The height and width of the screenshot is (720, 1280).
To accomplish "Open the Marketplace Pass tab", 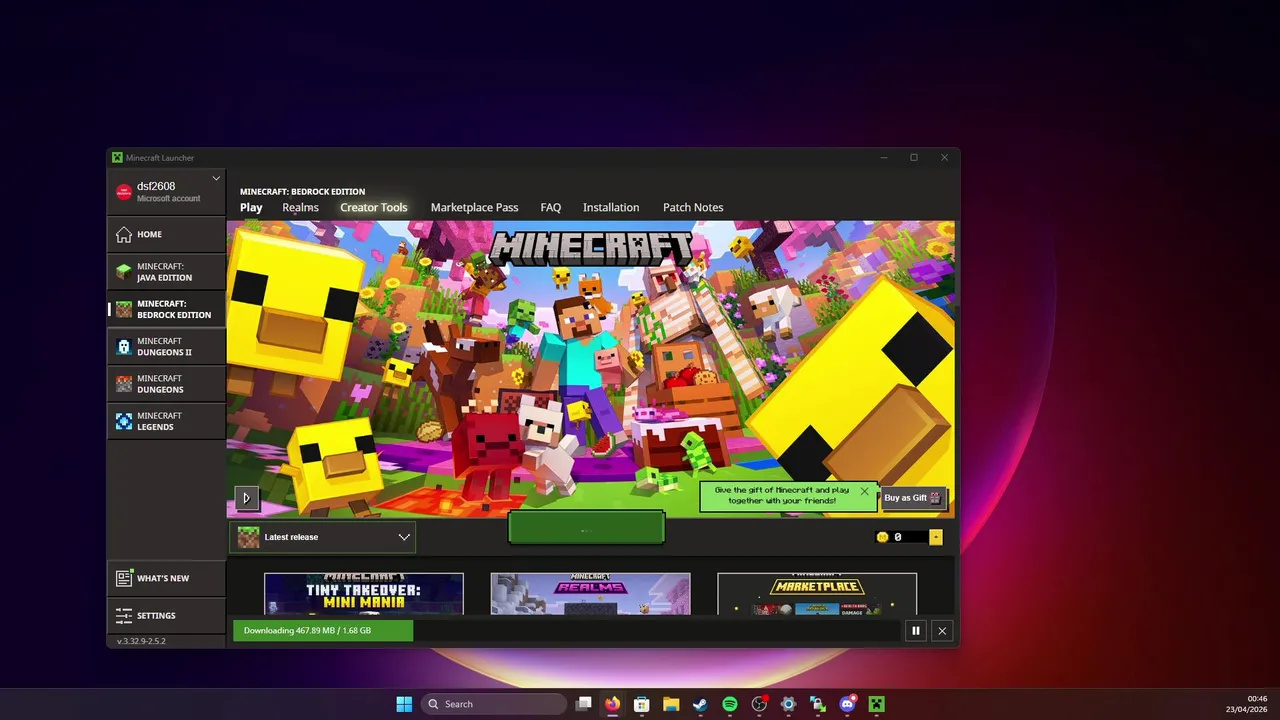I will 474,207.
